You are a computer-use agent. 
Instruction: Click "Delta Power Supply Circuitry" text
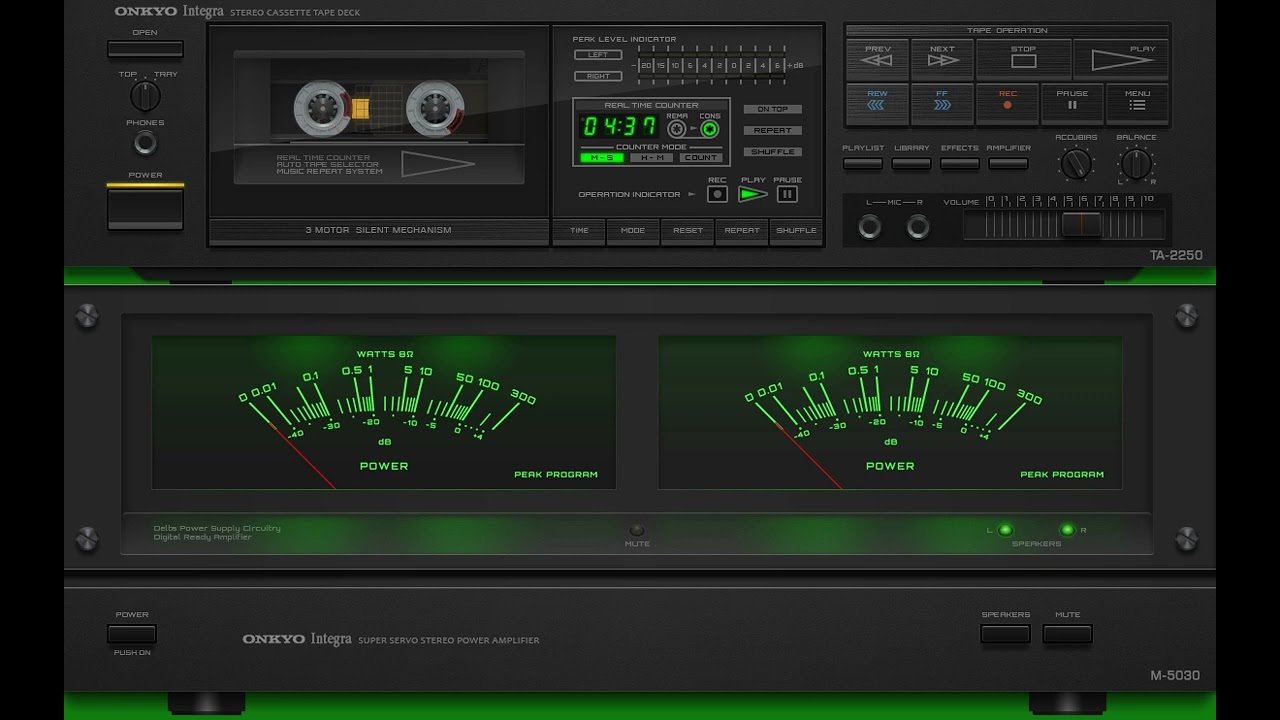pos(217,528)
